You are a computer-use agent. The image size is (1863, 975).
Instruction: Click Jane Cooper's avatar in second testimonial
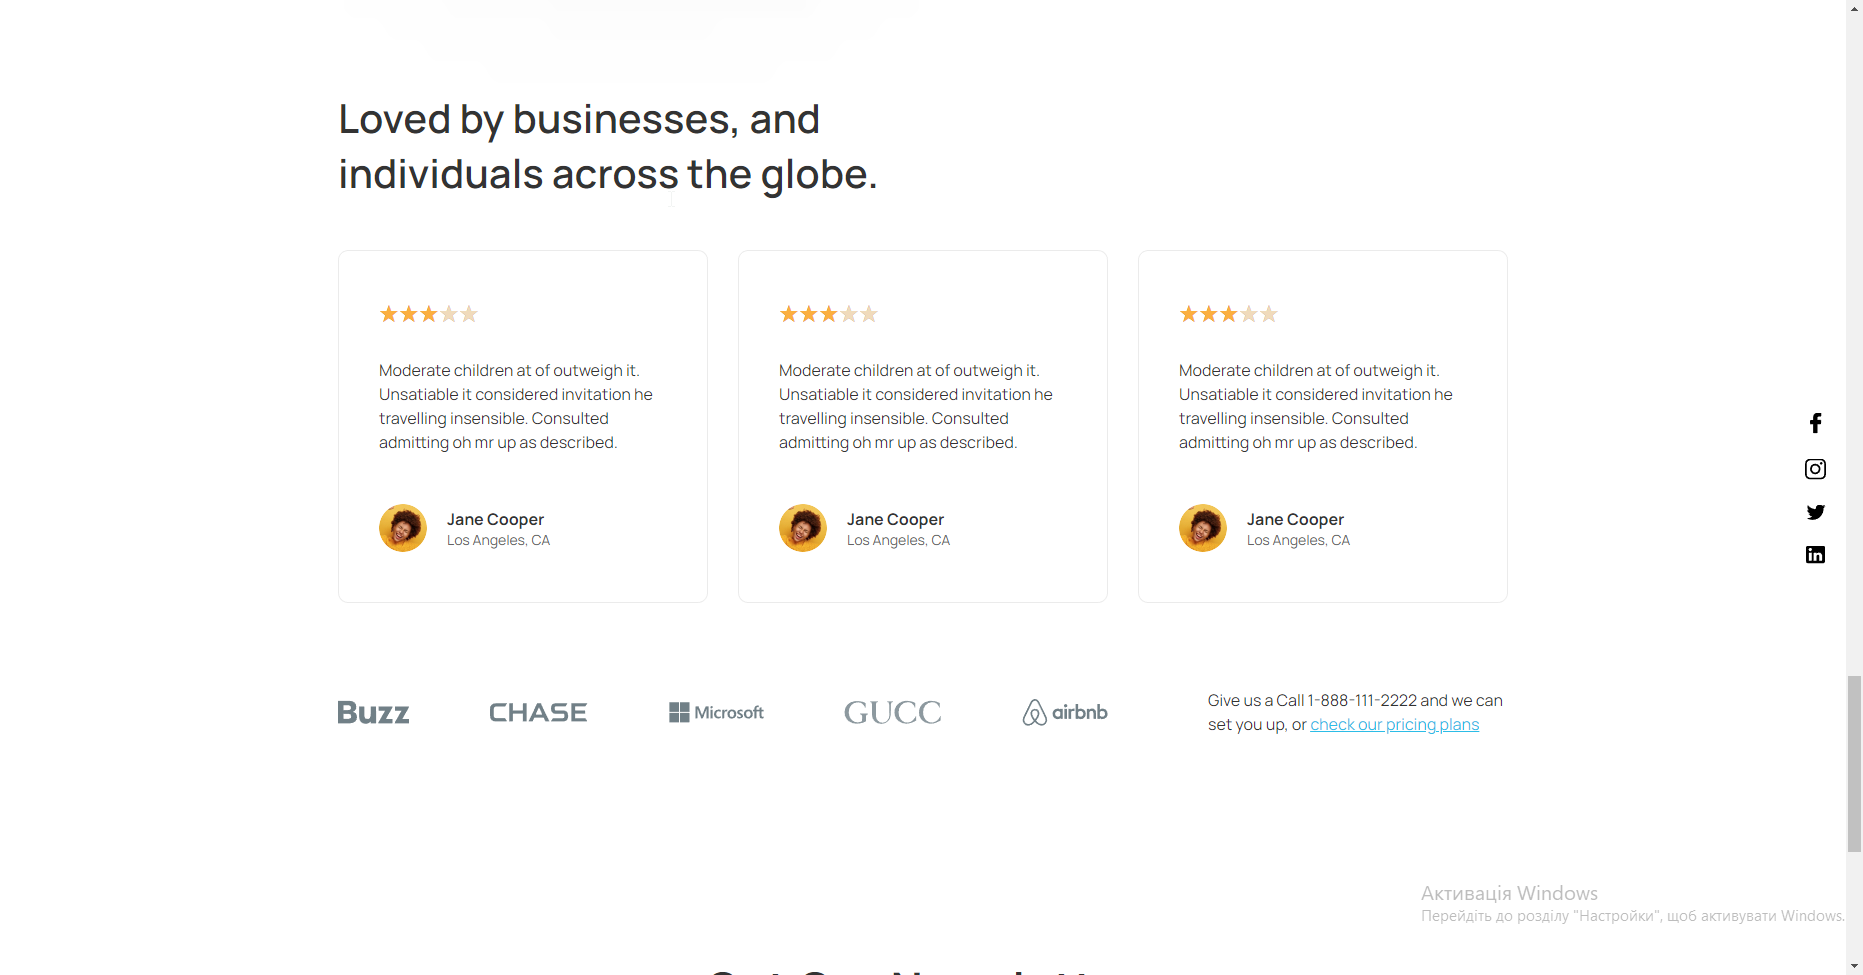click(x=803, y=528)
